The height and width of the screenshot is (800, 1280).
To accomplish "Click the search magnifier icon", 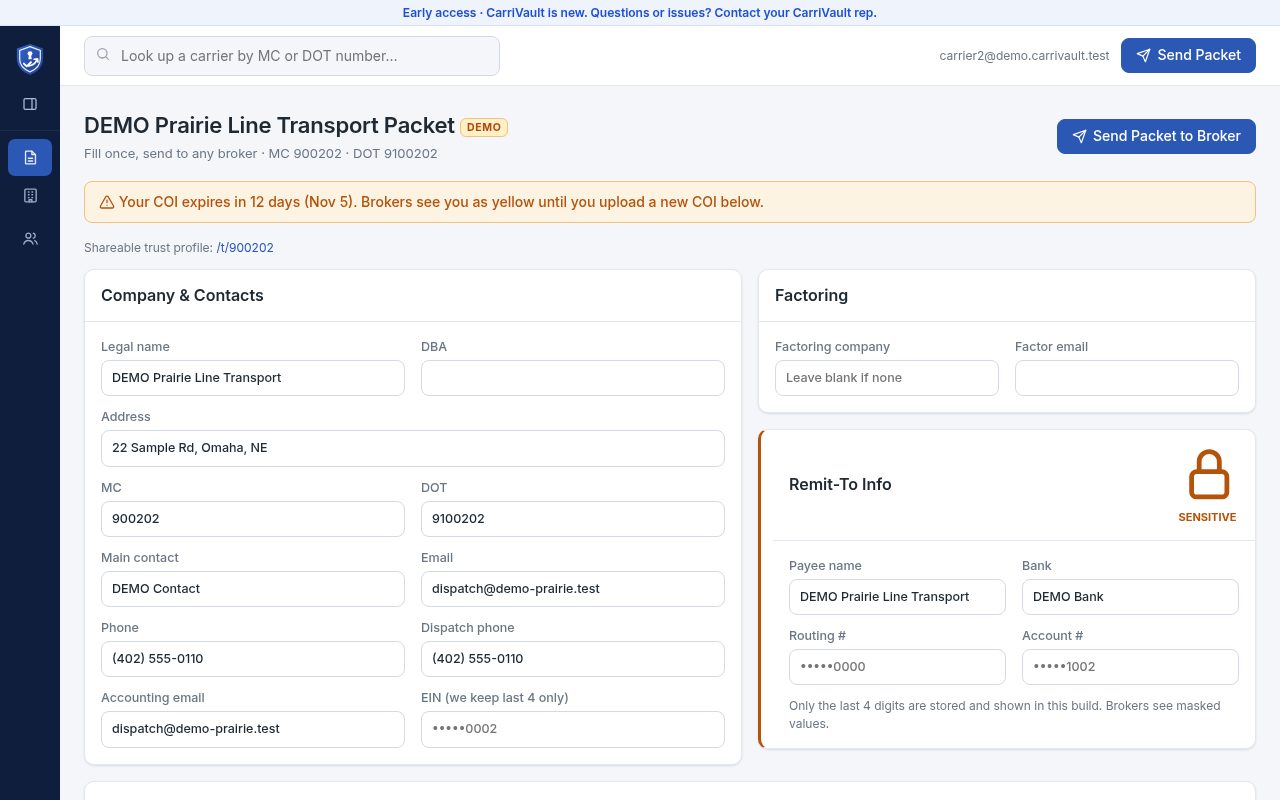I will (103, 55).
